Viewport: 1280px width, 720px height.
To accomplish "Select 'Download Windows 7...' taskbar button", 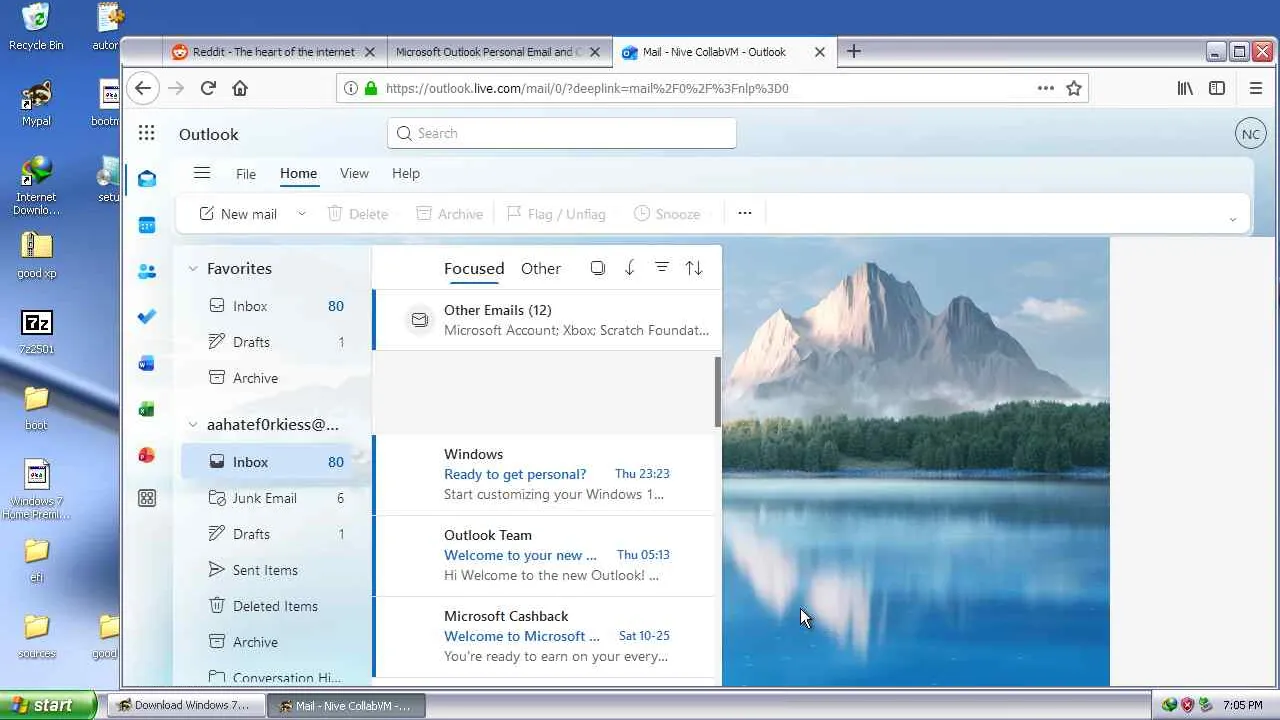I will point(186,705).
